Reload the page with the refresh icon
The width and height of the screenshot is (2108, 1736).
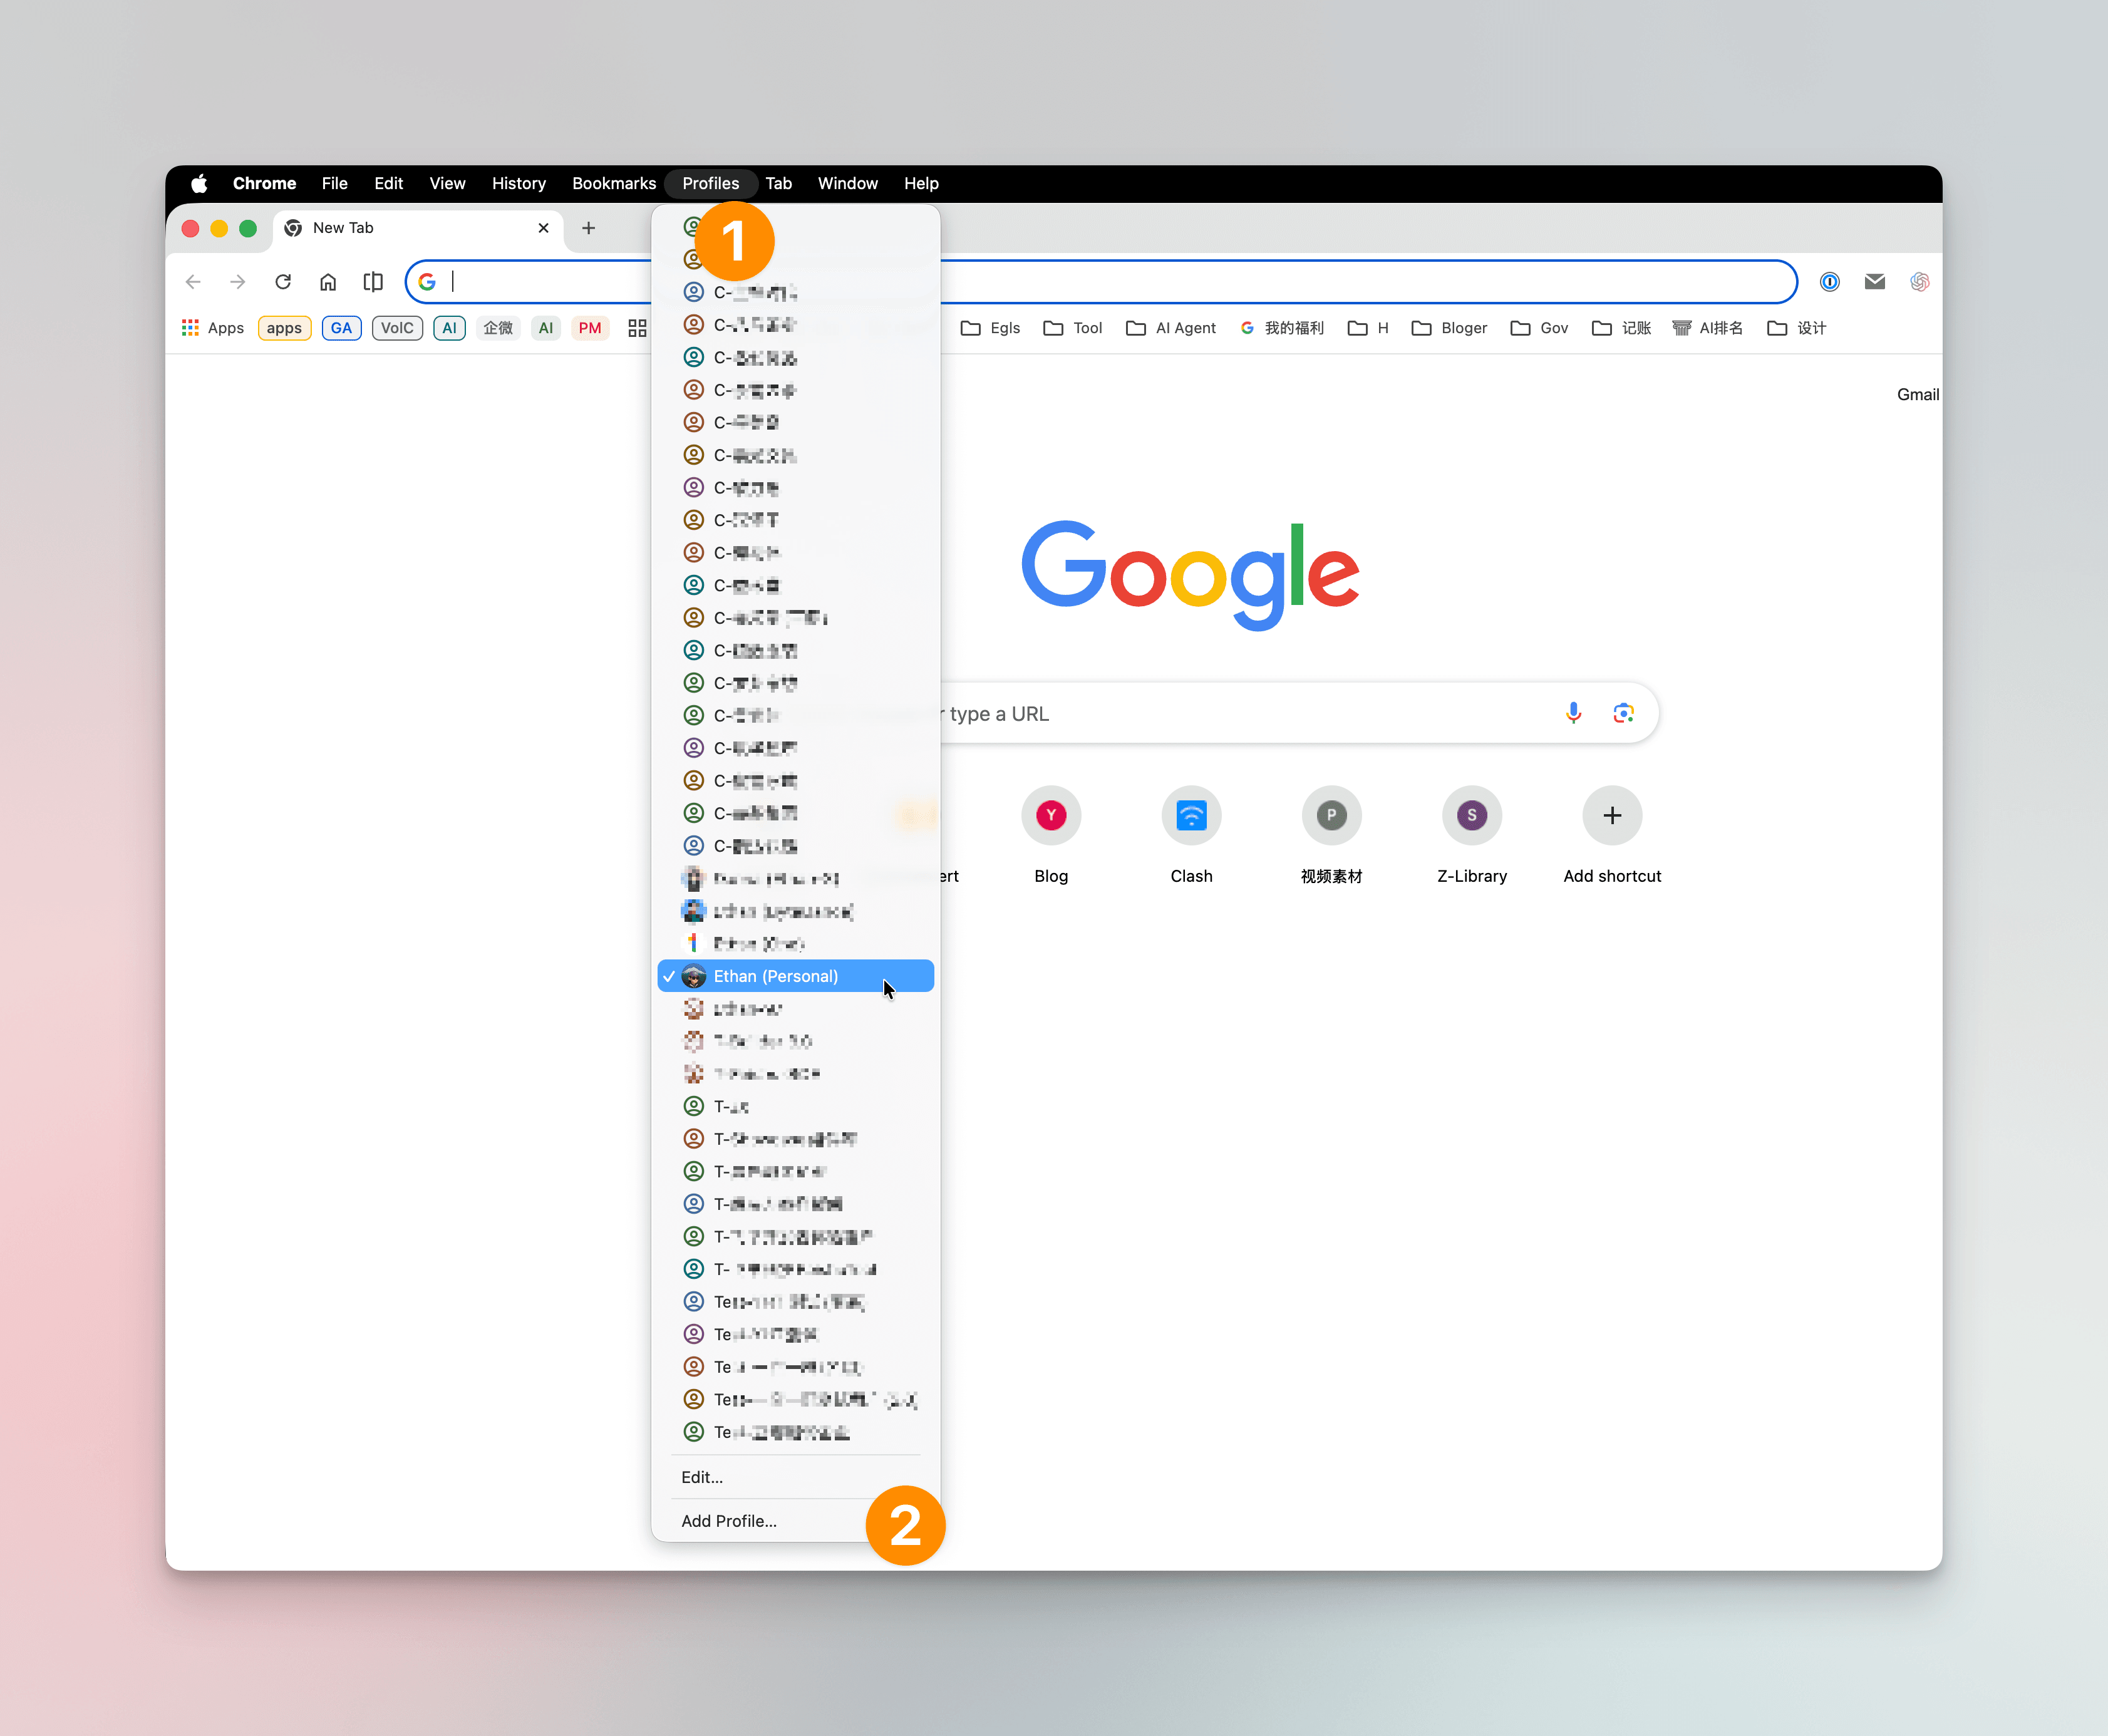[x=283, y=281]
